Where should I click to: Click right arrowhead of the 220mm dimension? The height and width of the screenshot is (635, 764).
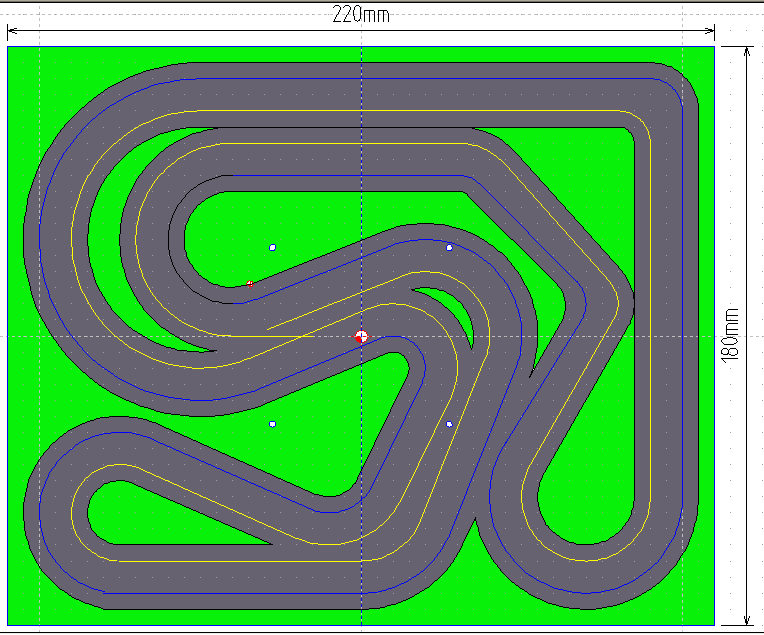tap(709, 30)
